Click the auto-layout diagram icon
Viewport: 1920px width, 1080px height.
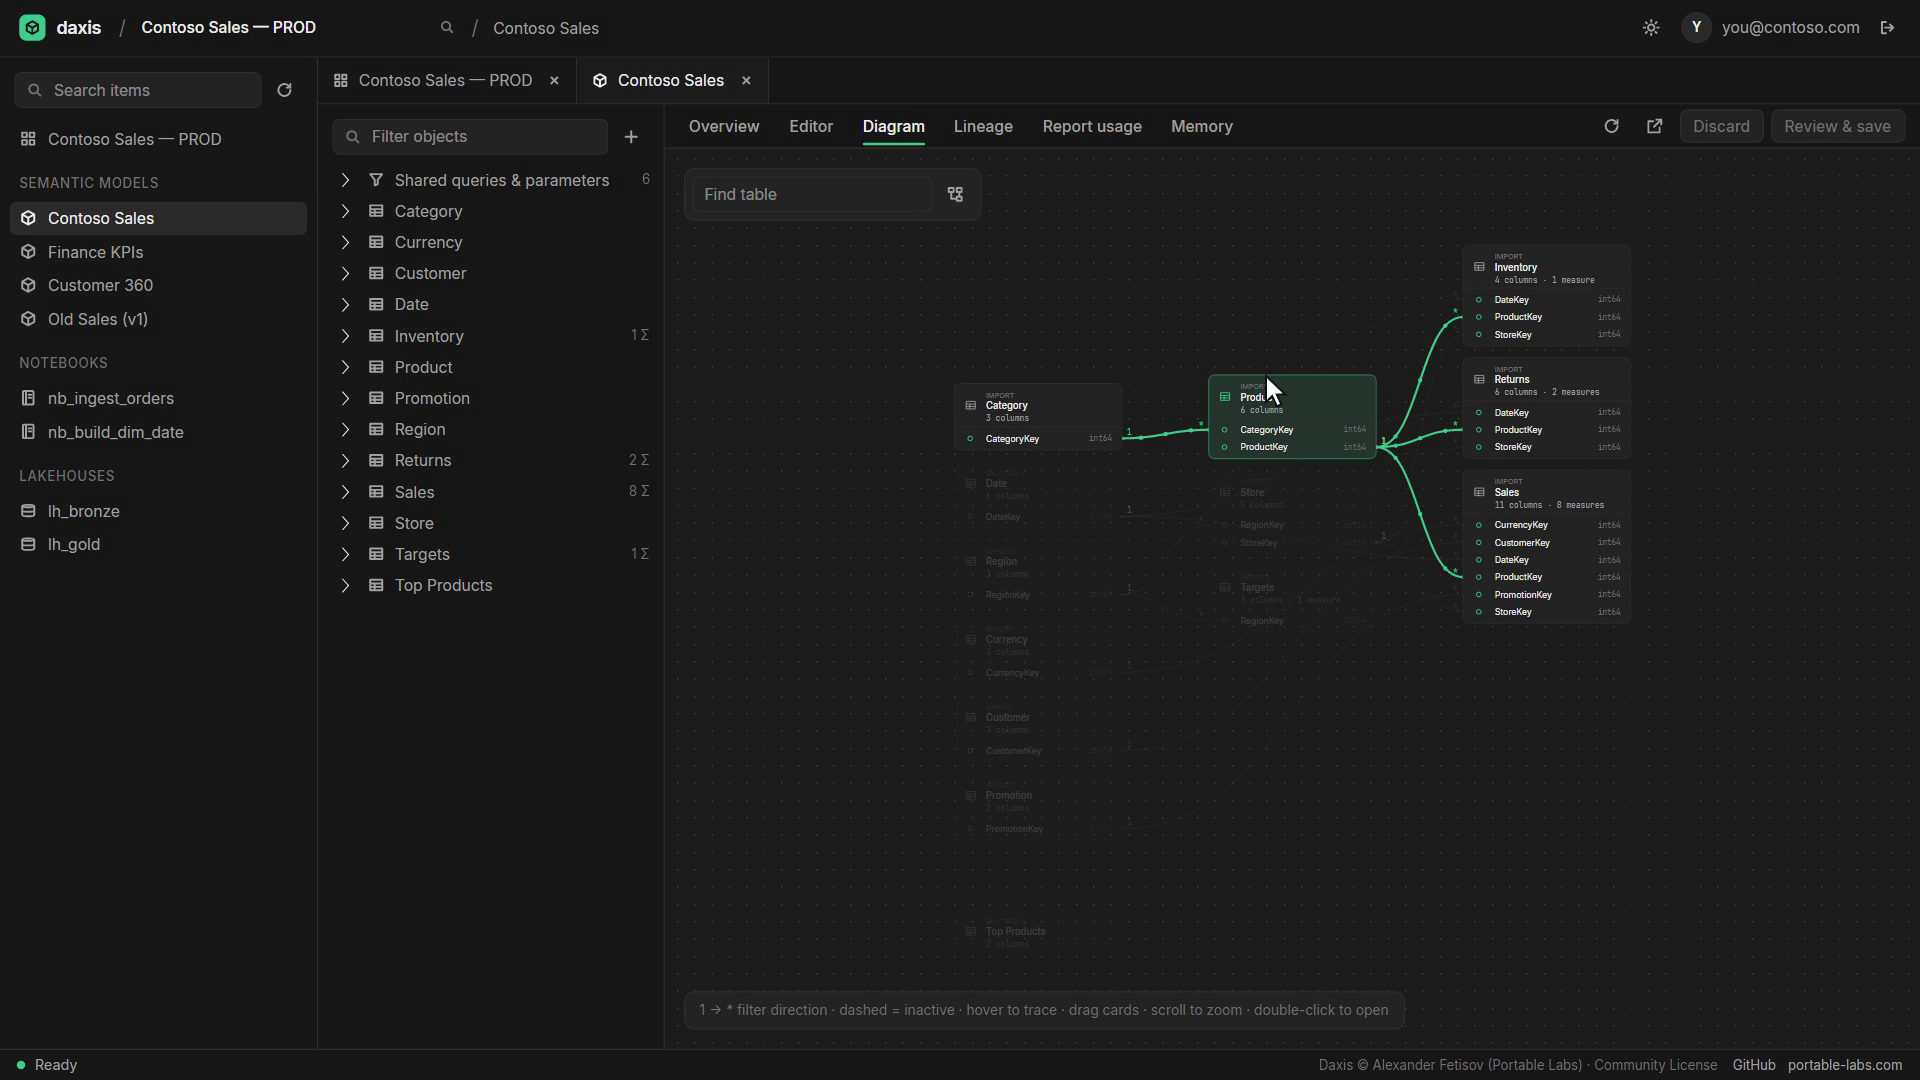955,195
